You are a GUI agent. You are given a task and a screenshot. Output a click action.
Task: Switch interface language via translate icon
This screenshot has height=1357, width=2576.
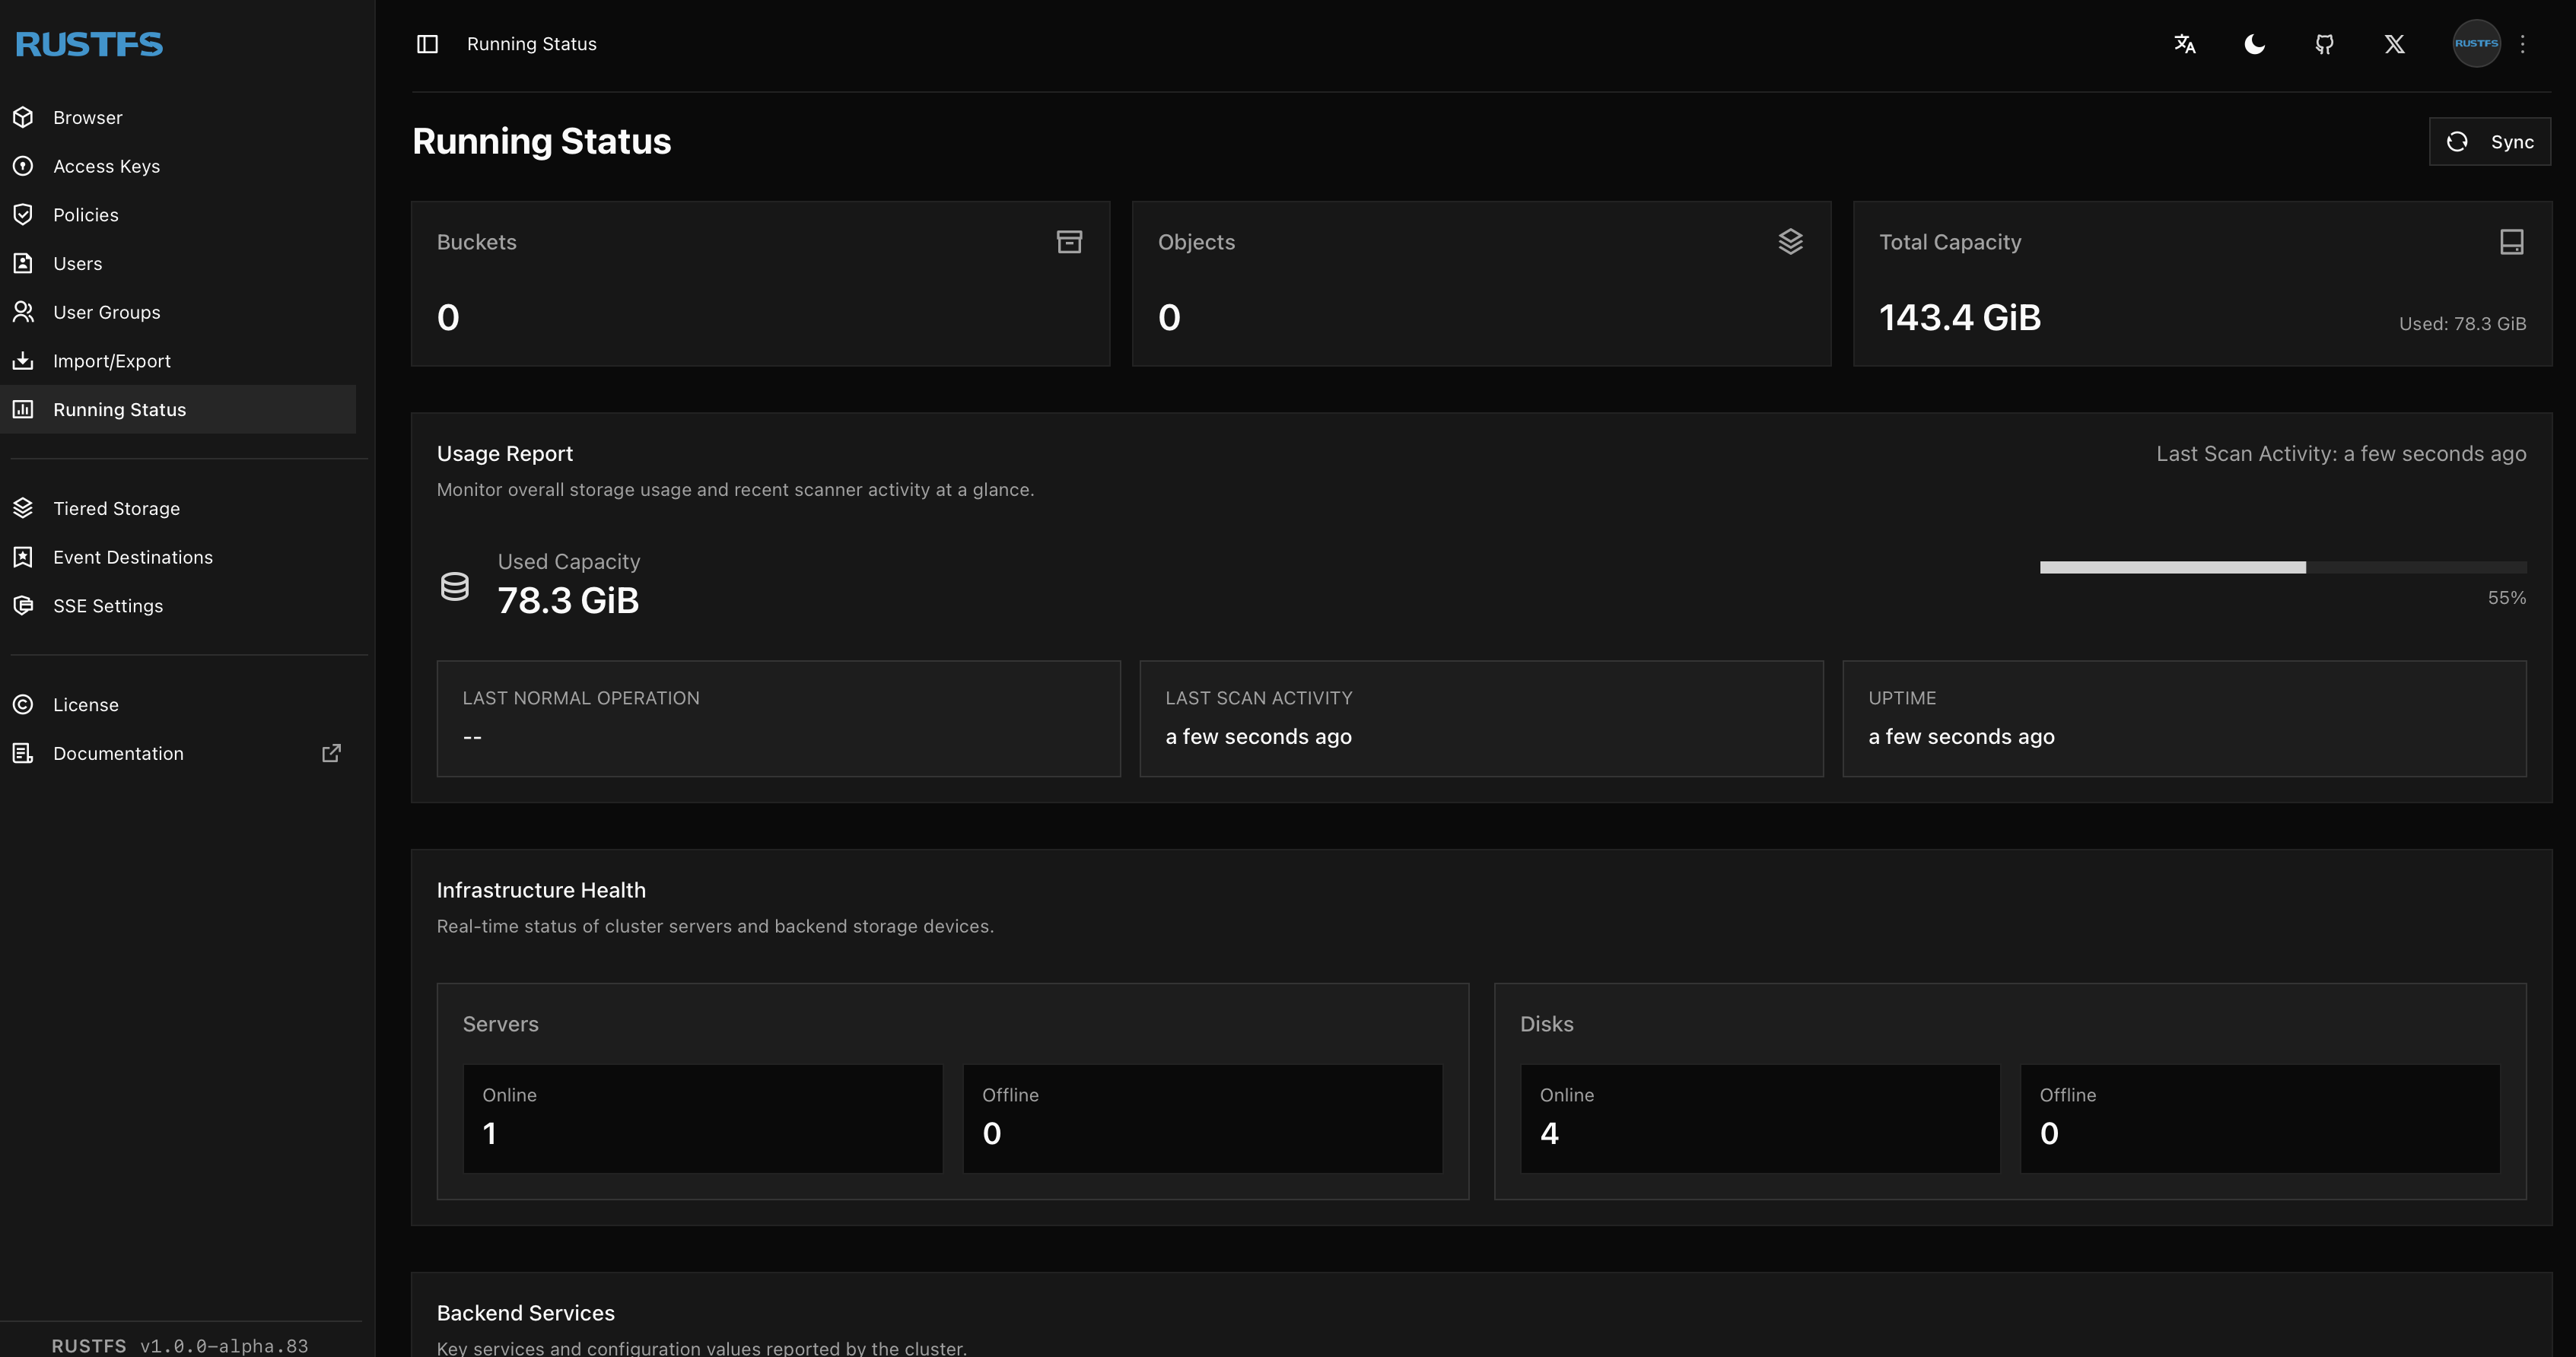coord(2184,43)
